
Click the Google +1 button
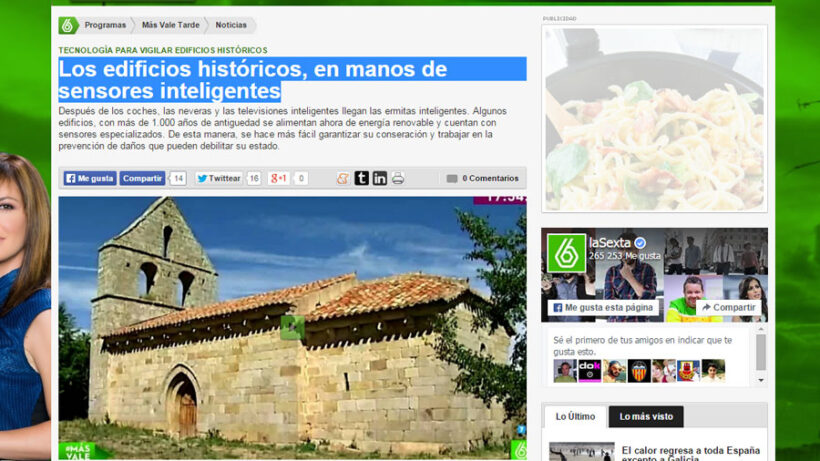[279, 178]
